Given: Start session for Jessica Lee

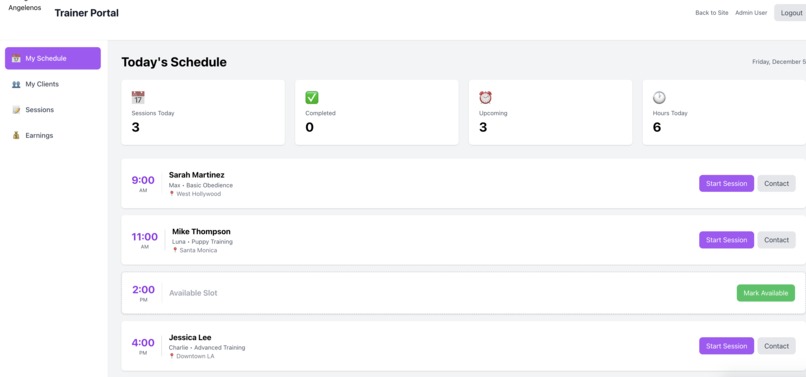Looking at the screenshot, I should pyautogui.click(x=726, y=346).
